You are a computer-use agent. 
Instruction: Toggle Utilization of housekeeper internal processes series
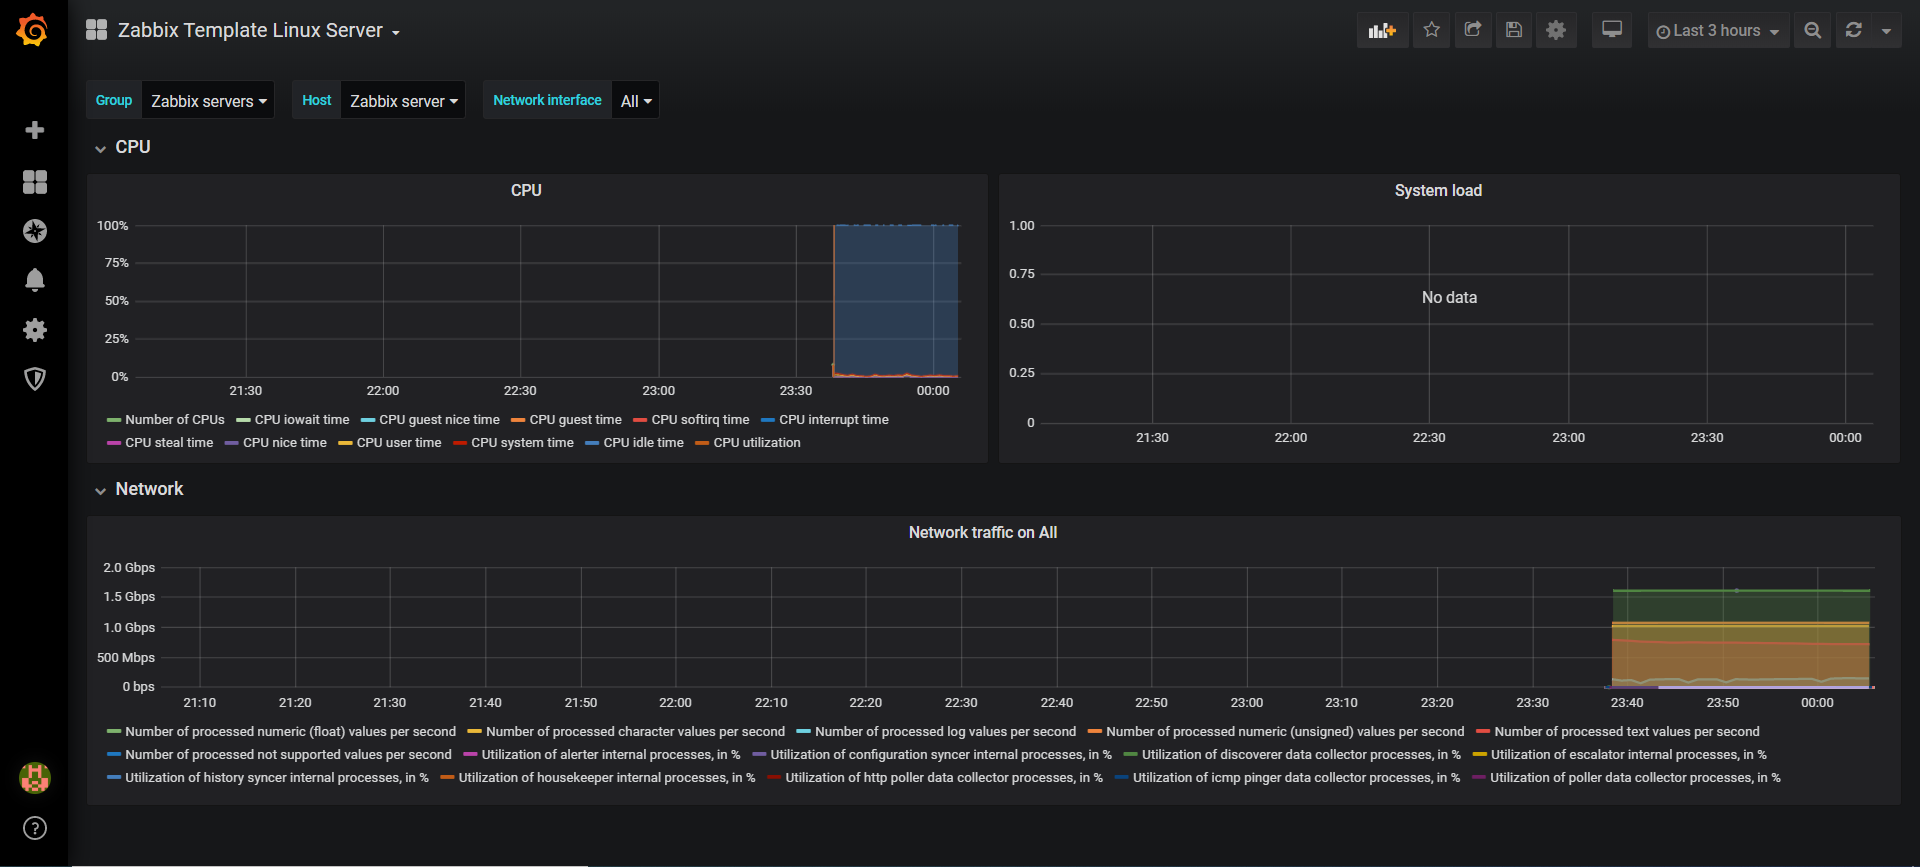coord(607,777)
